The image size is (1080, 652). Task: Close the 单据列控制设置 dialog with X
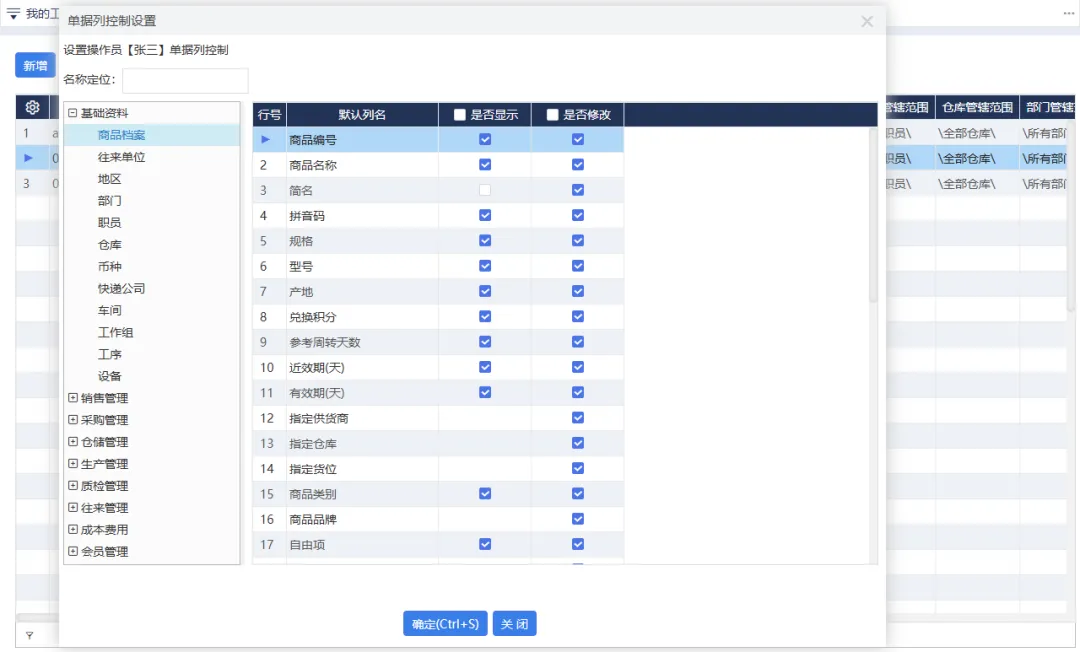coord(867,21)
